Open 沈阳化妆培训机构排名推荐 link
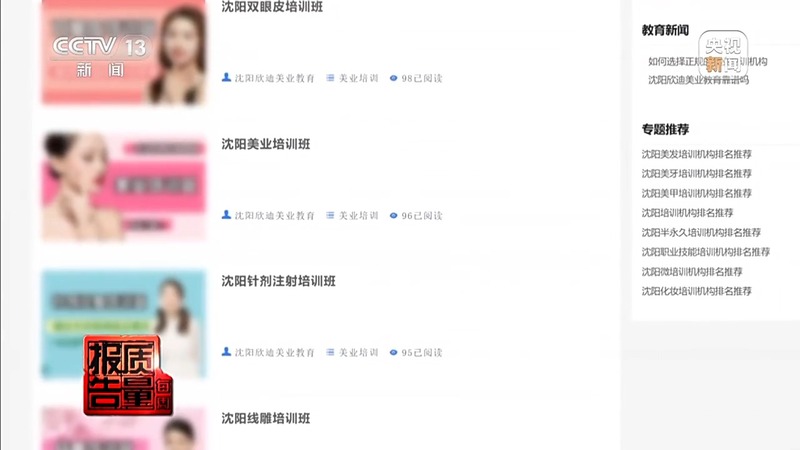The height and width of the screenshot is (450, 800). (696, 291)
